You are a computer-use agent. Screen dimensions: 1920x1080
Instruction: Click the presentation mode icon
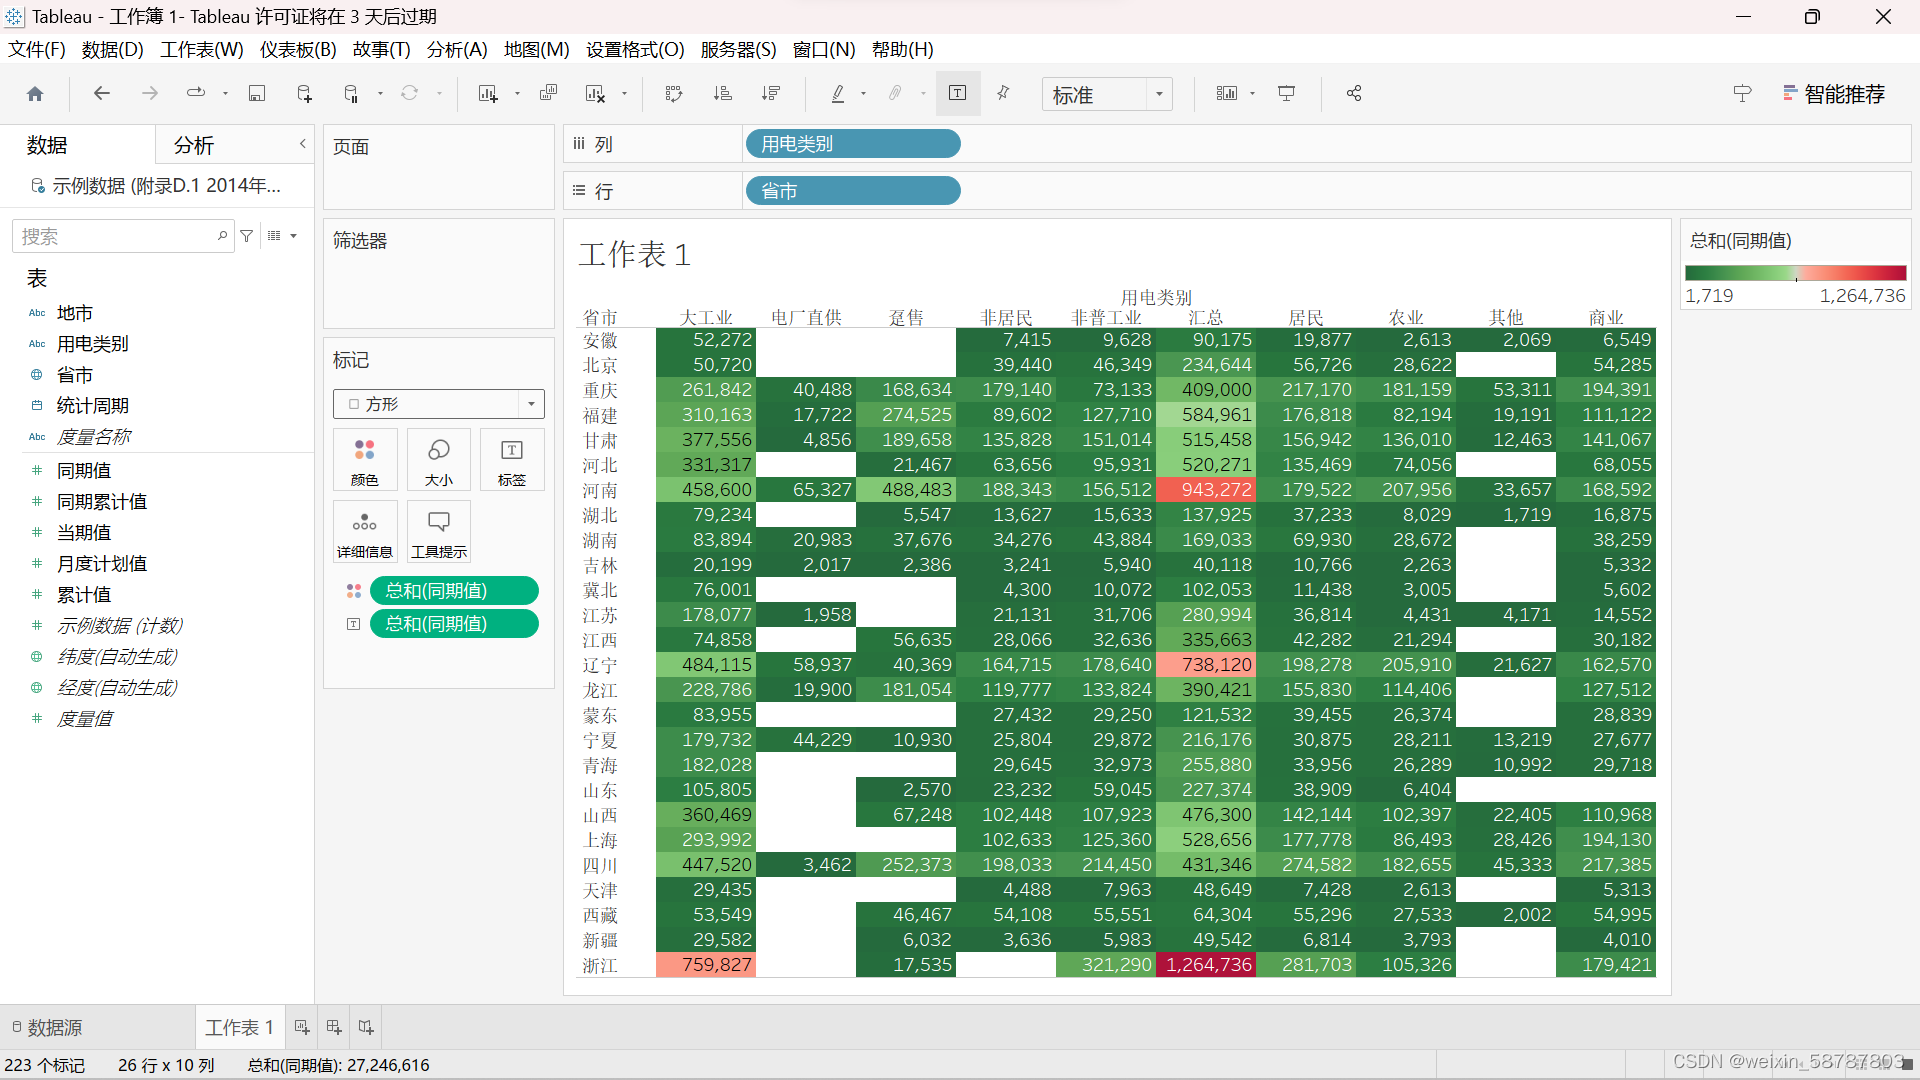[1287, 94]
